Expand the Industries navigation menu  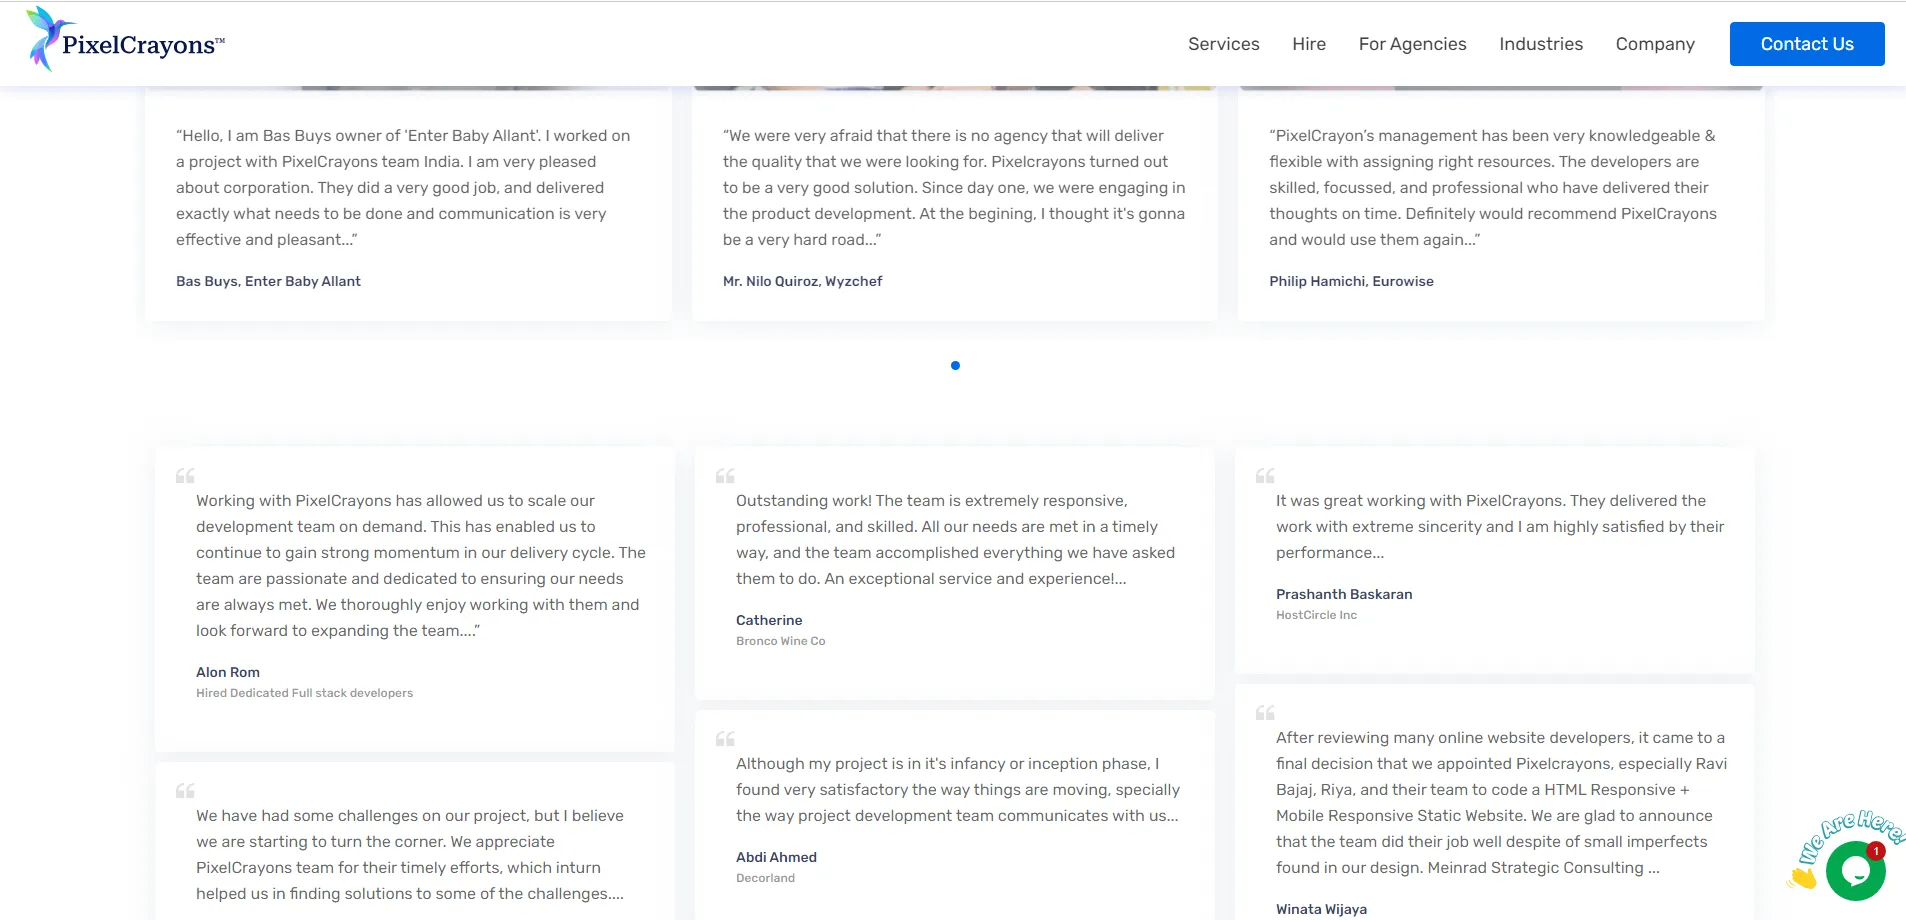(1540, 44)
